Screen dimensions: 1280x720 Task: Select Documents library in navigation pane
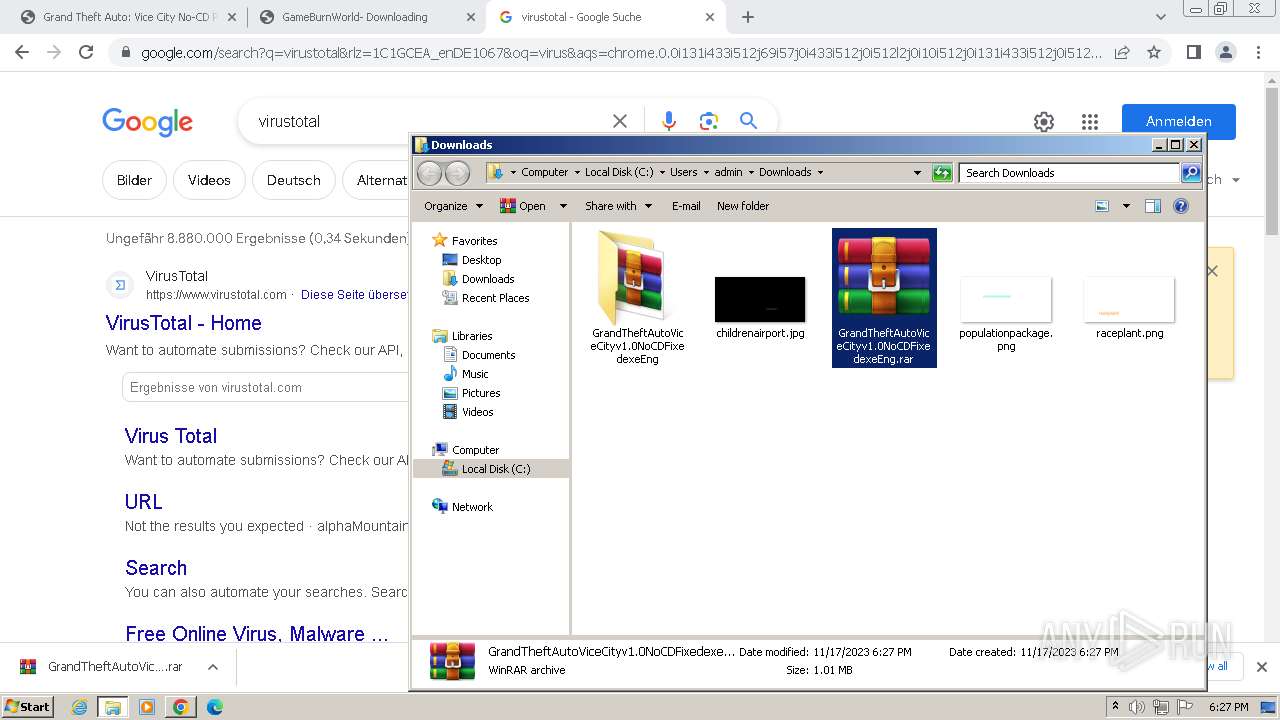point(488,355)
